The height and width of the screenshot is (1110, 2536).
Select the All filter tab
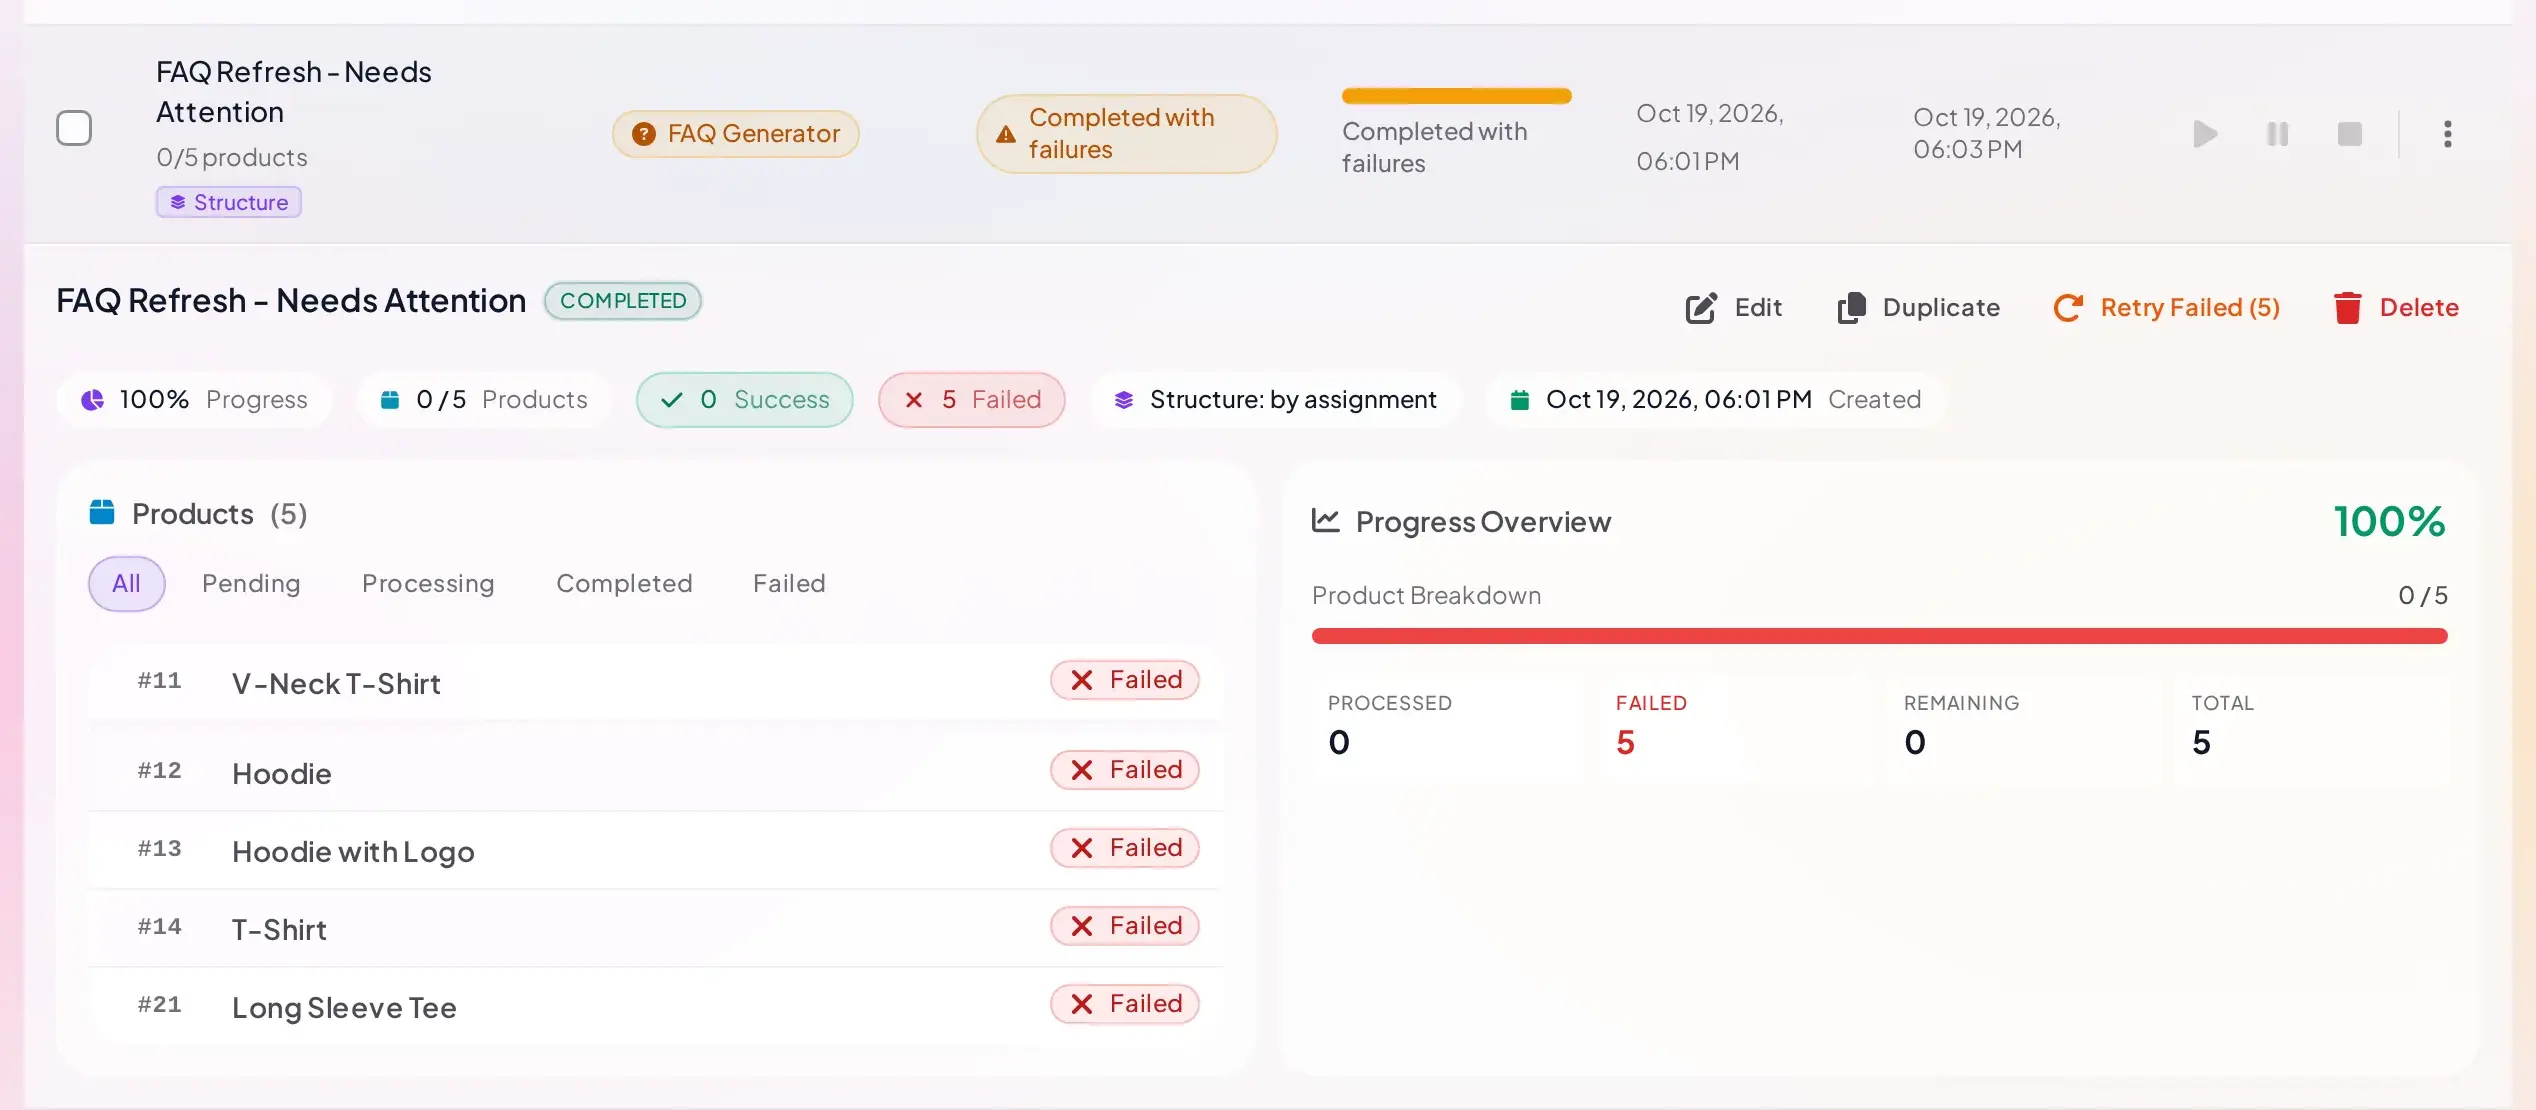click(x=126, y=584)
